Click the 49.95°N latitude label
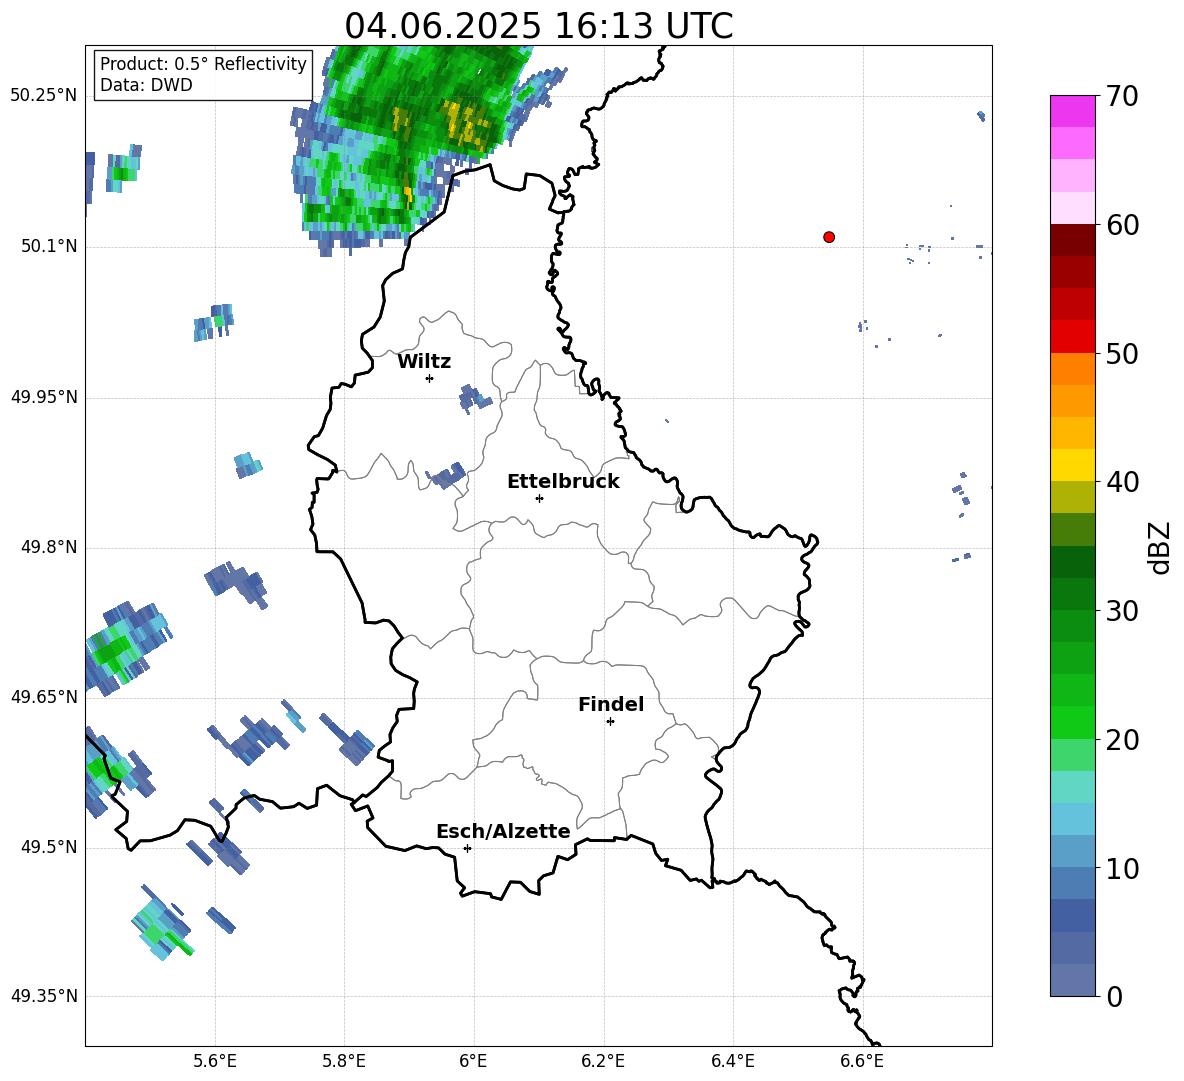The height and width of the screenshot is (1081, 1184). pos(44,397)
